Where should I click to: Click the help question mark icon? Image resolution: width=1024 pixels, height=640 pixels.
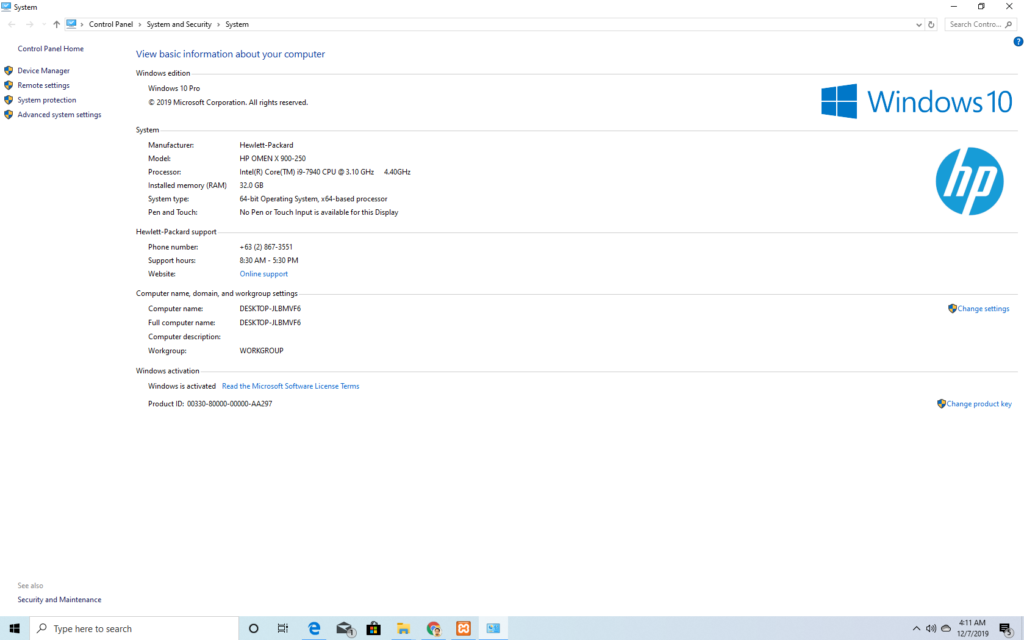click(x=1017, y=42)
